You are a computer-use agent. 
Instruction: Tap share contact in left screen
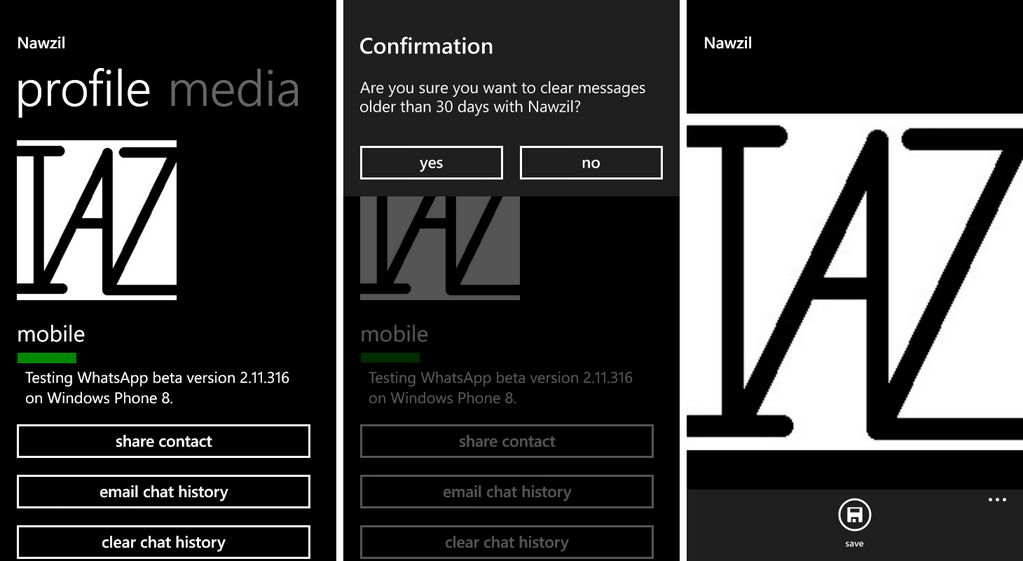[163, 441]
